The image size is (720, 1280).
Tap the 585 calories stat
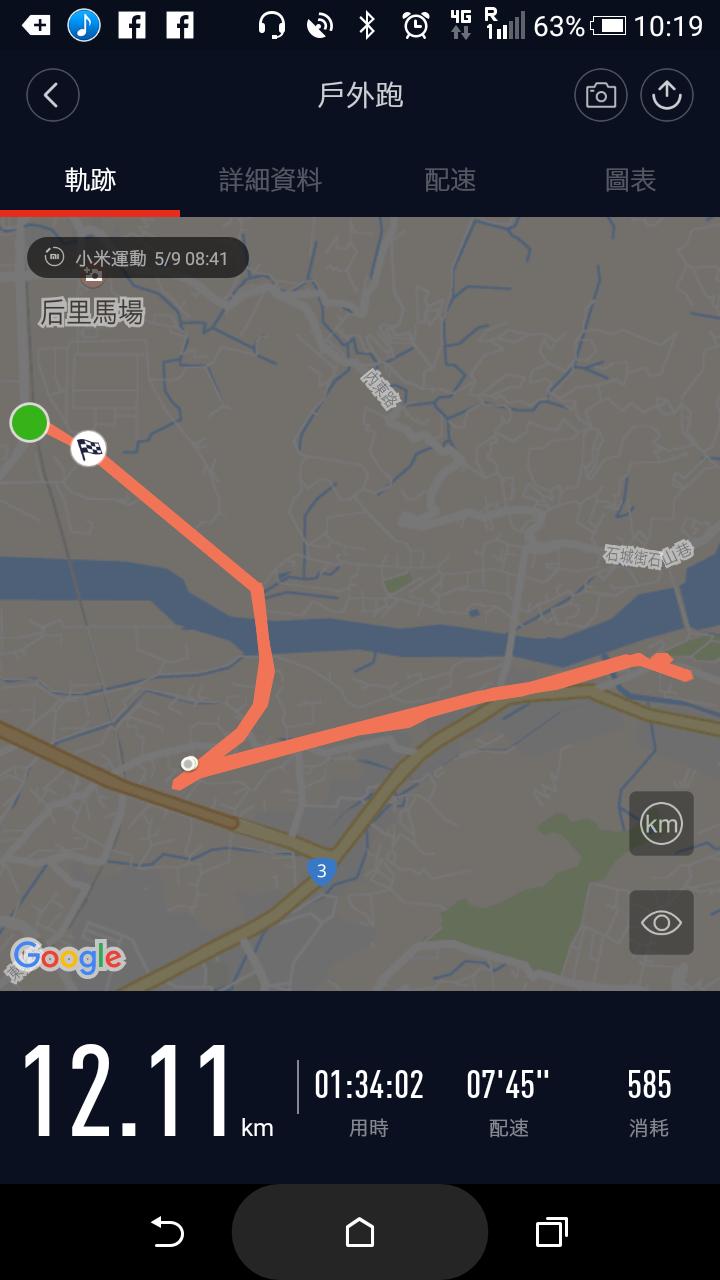pyautogui.click(x=649, y=1101)
